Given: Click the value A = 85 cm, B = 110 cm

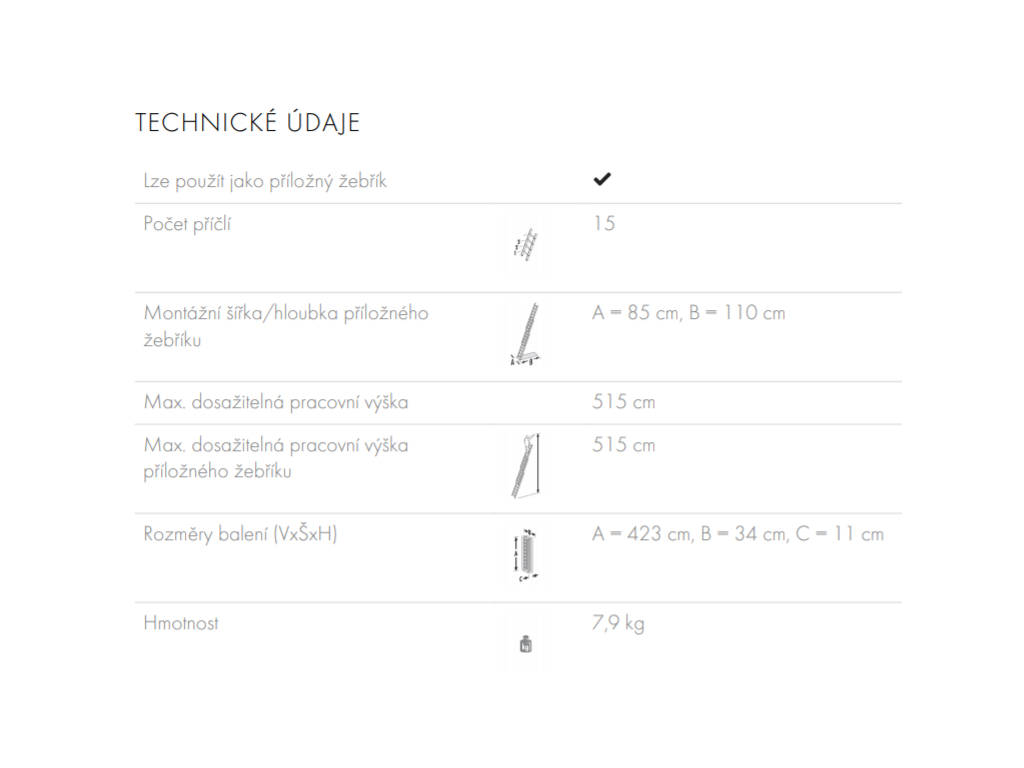Looking at the screenshot, I should point(689,313).
